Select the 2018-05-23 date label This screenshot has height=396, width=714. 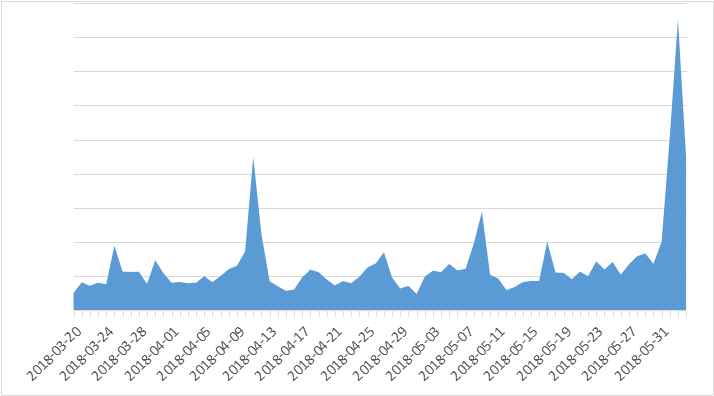click(577, 354)
